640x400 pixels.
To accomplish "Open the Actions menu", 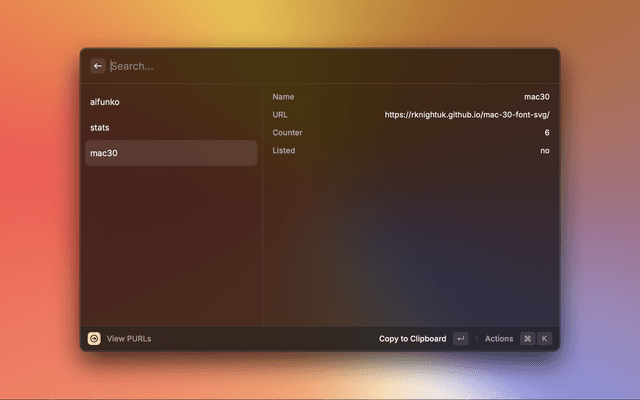I will pyautogui.click(x=498, y=339).
